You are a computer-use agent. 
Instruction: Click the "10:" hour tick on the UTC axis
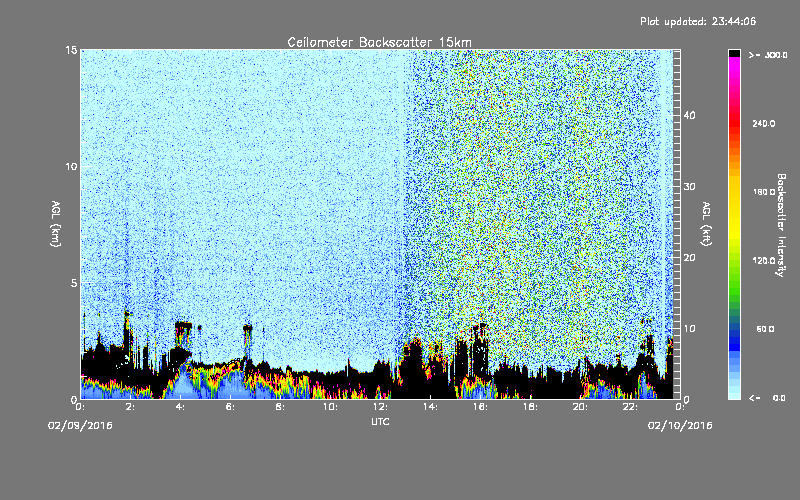tap(330, 407)
